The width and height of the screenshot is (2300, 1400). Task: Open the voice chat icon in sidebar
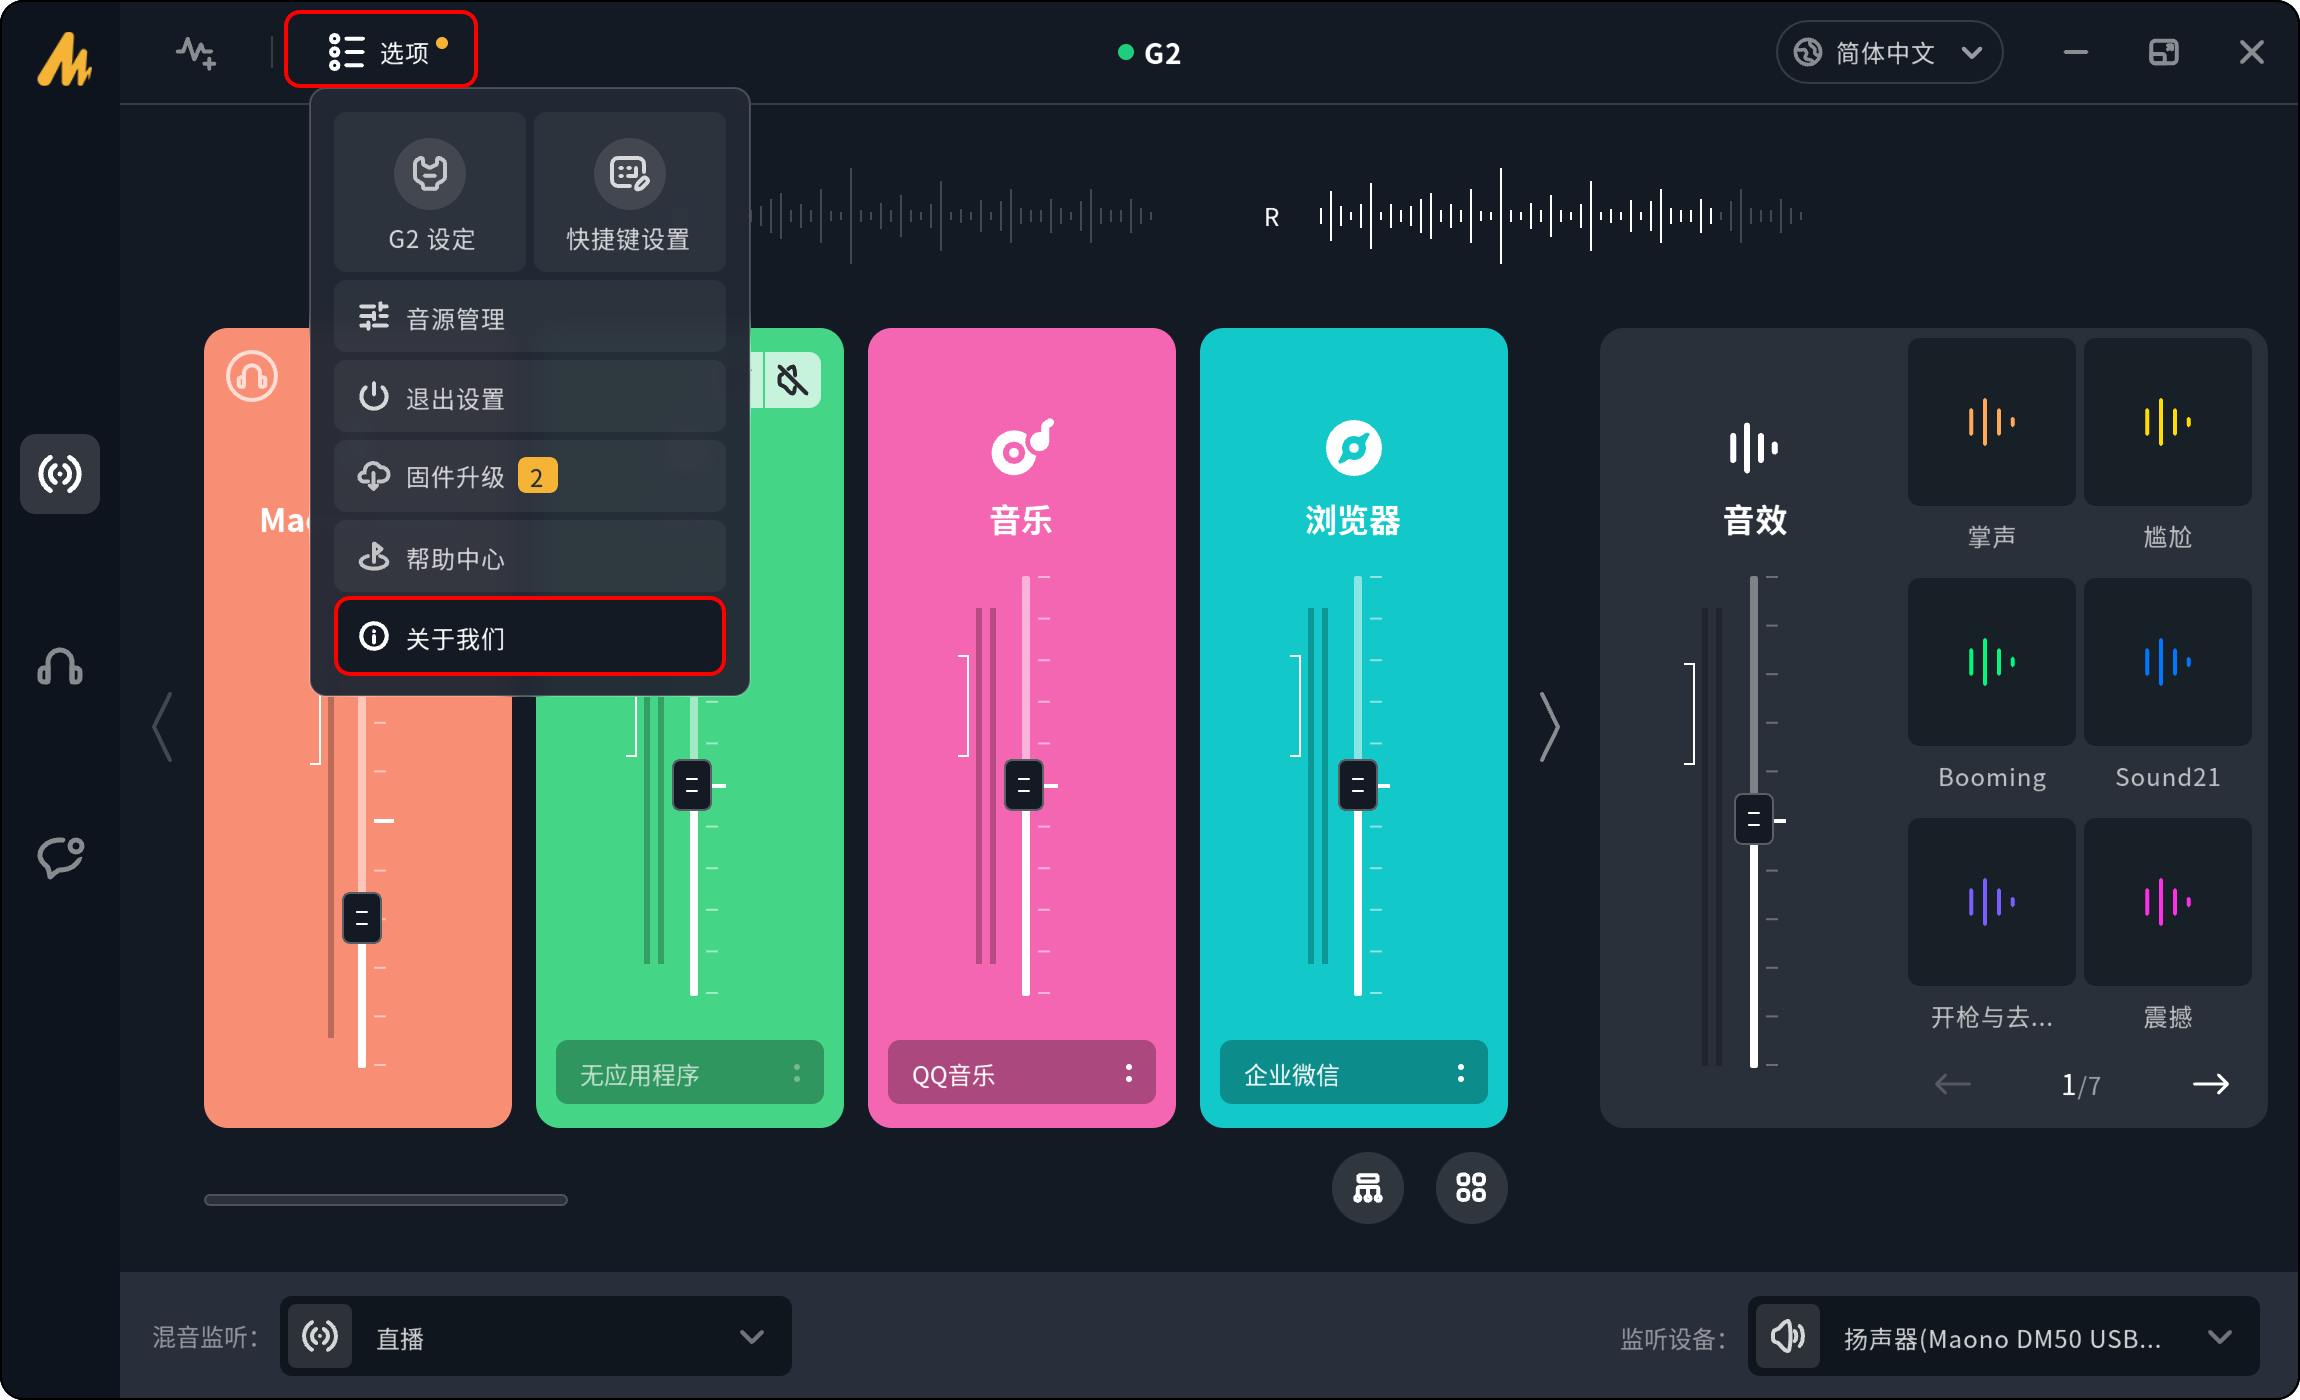60,857
